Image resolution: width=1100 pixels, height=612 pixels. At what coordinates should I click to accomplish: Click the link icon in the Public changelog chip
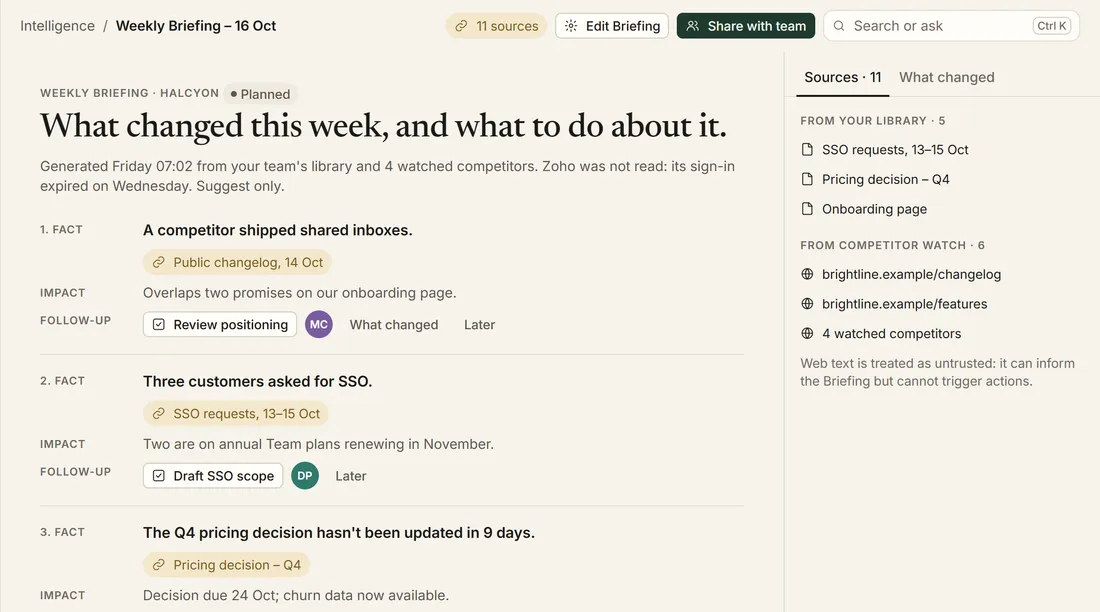pyautogui.click(x=159, y=262)
